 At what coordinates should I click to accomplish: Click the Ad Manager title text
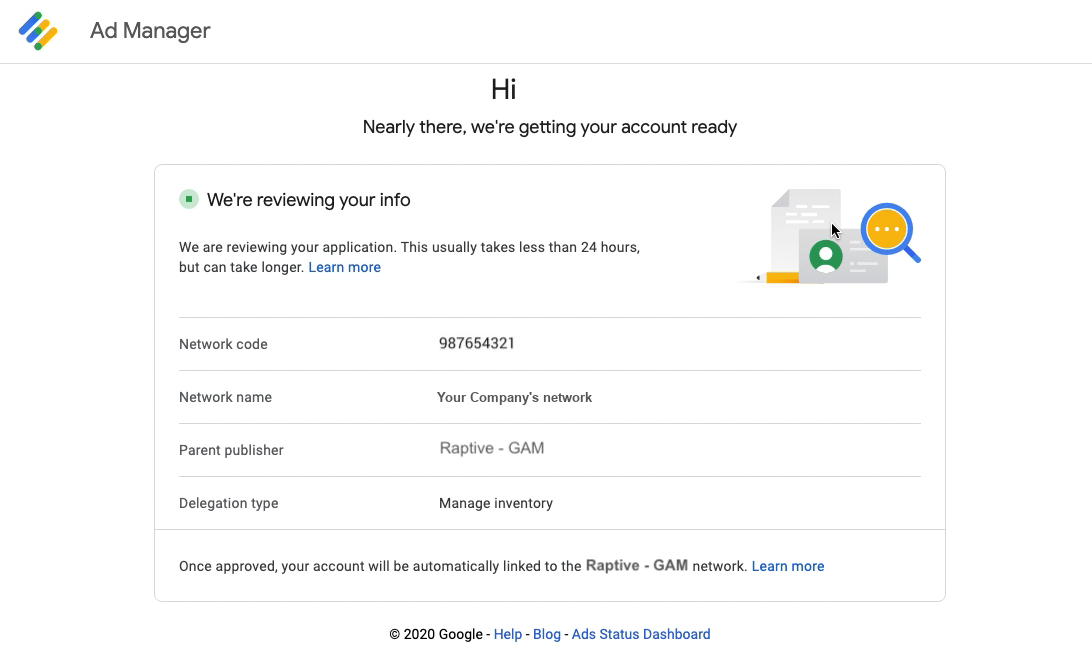click(x=150, y=31)
